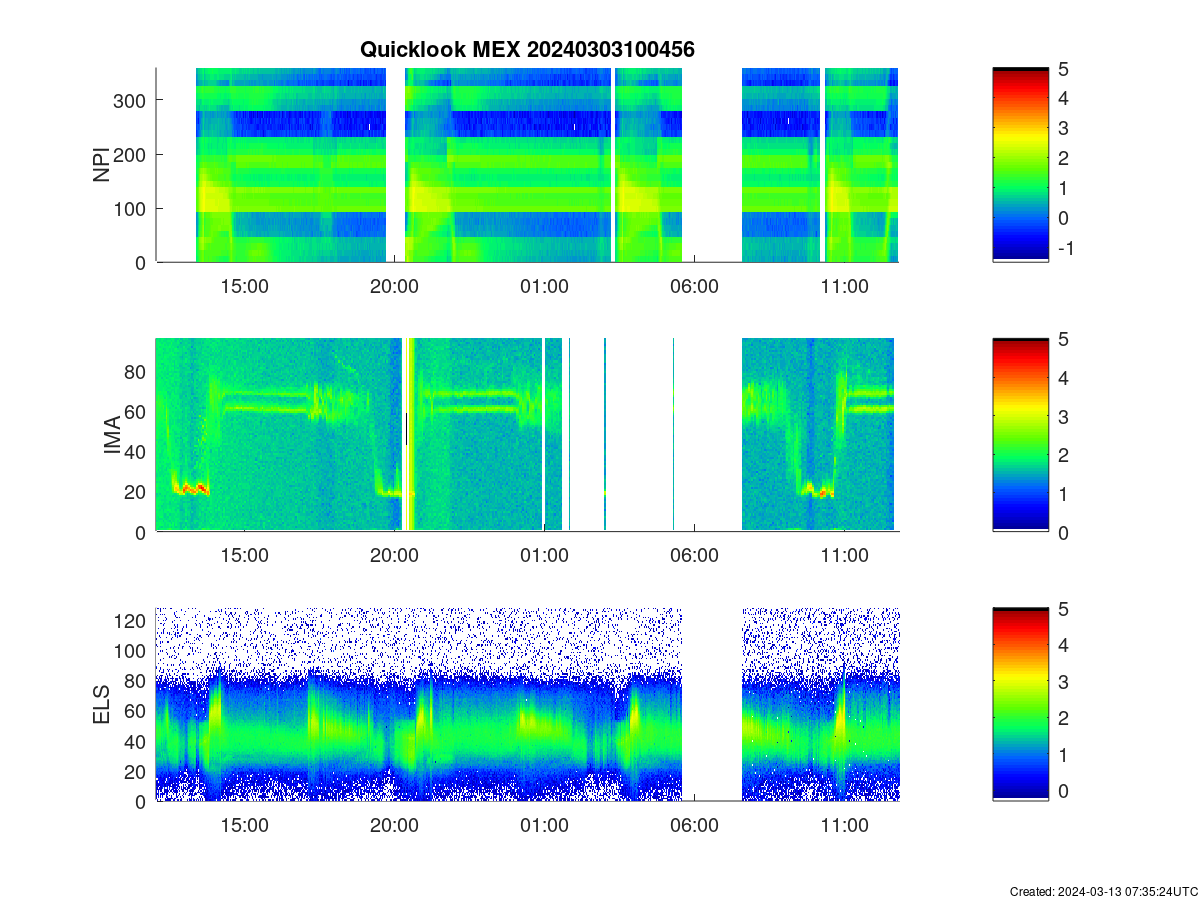Click the 80 tick on the IMA y-axis
The image size is (1200, 900).
pos(137,371)
